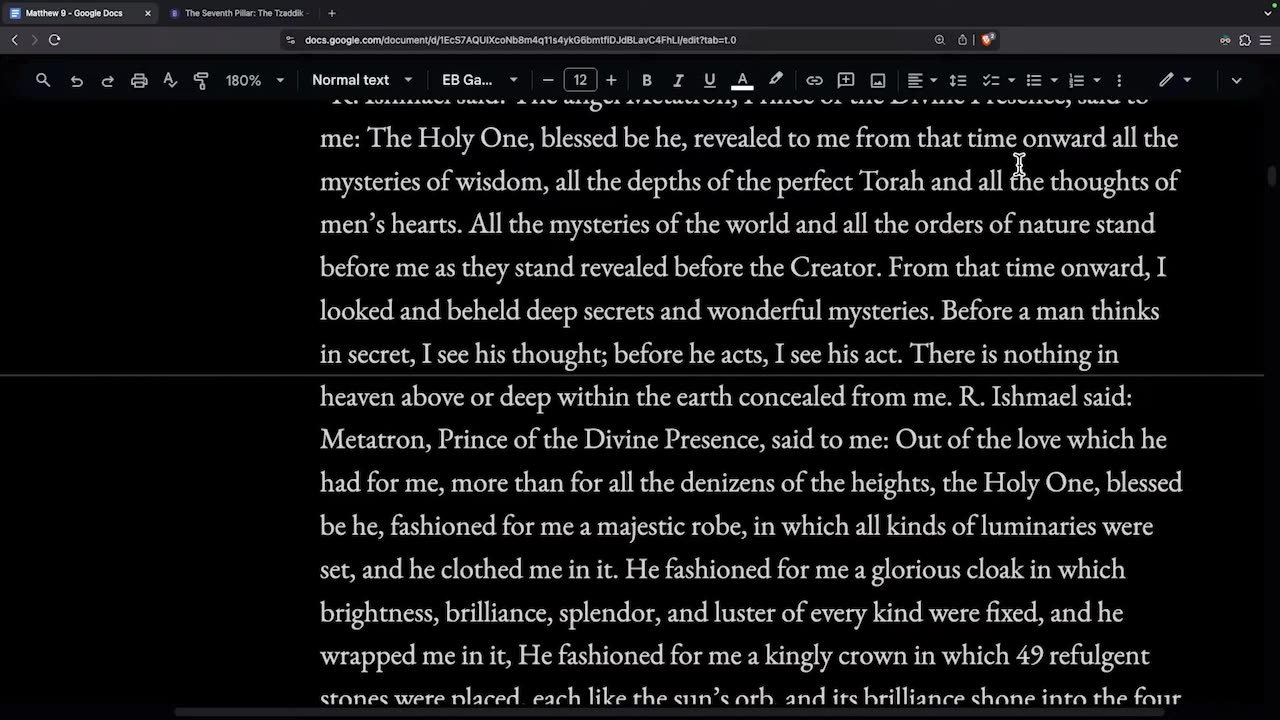Screen dimensions: 1280x720
Task: Click the word 'luminaries' in the text
Action: coord(1037,526)
